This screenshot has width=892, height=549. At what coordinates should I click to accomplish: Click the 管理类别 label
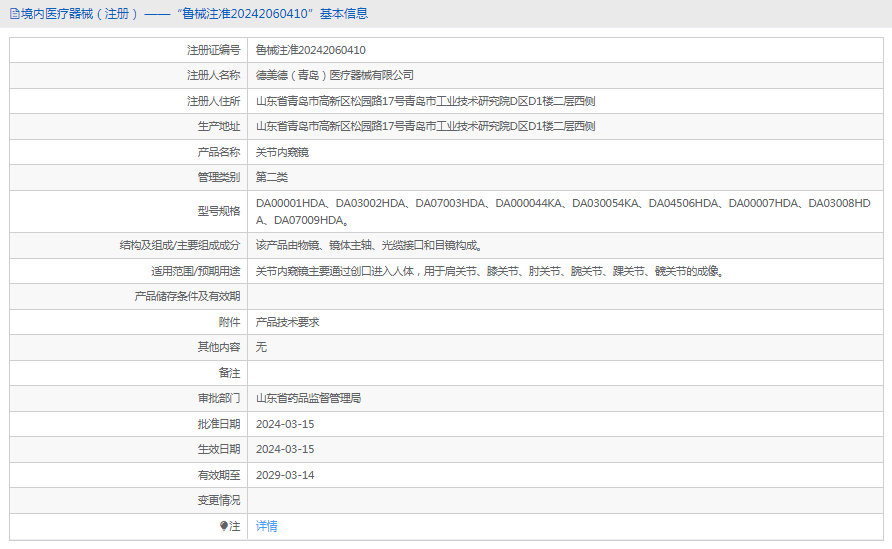[218, 177]
